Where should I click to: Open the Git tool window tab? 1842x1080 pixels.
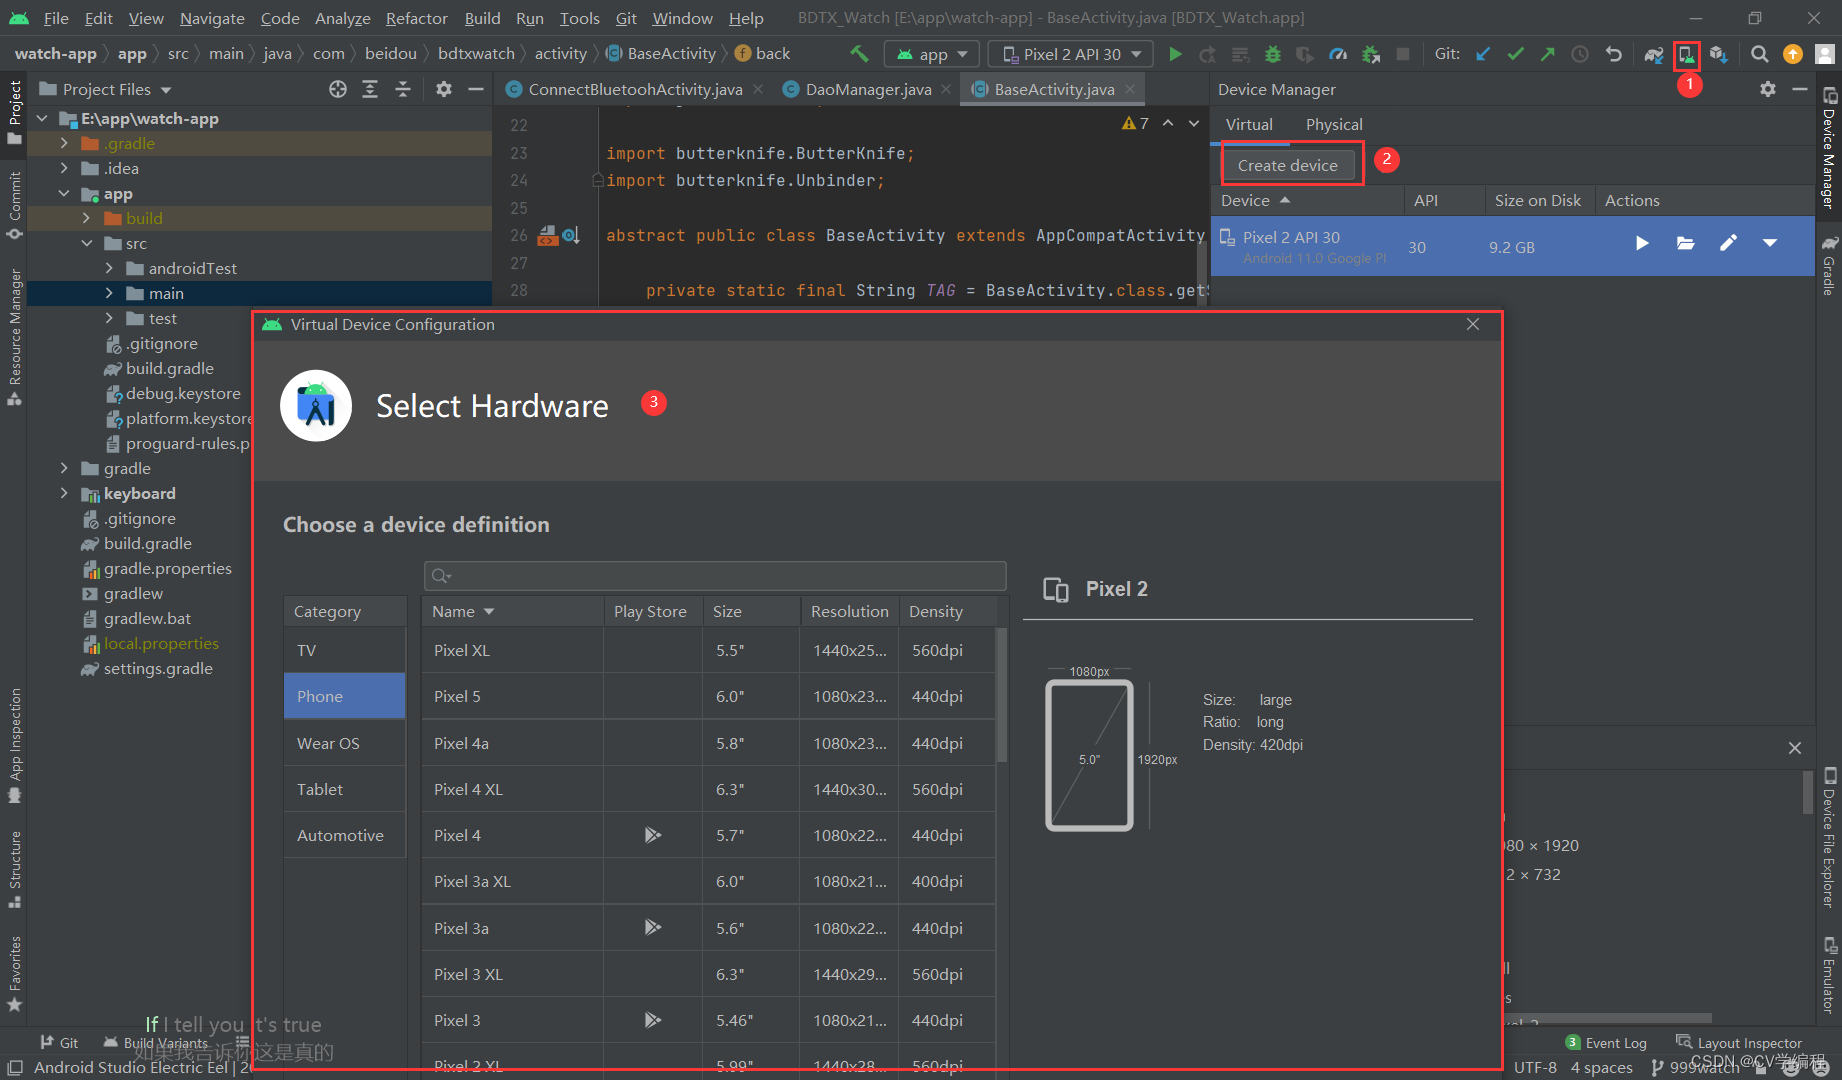[59, 1042]
